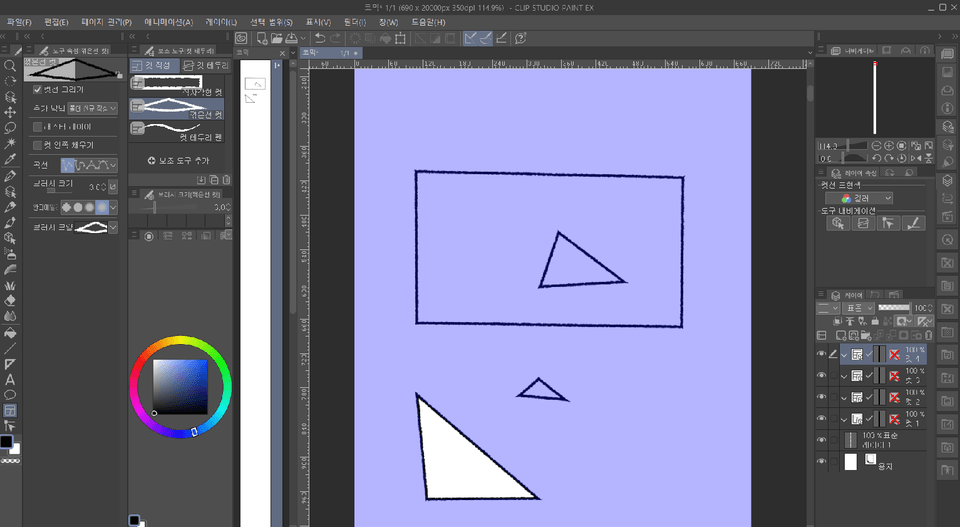
Task: Pick a color in the color wheel square
Action: click(x=180, y=386)
